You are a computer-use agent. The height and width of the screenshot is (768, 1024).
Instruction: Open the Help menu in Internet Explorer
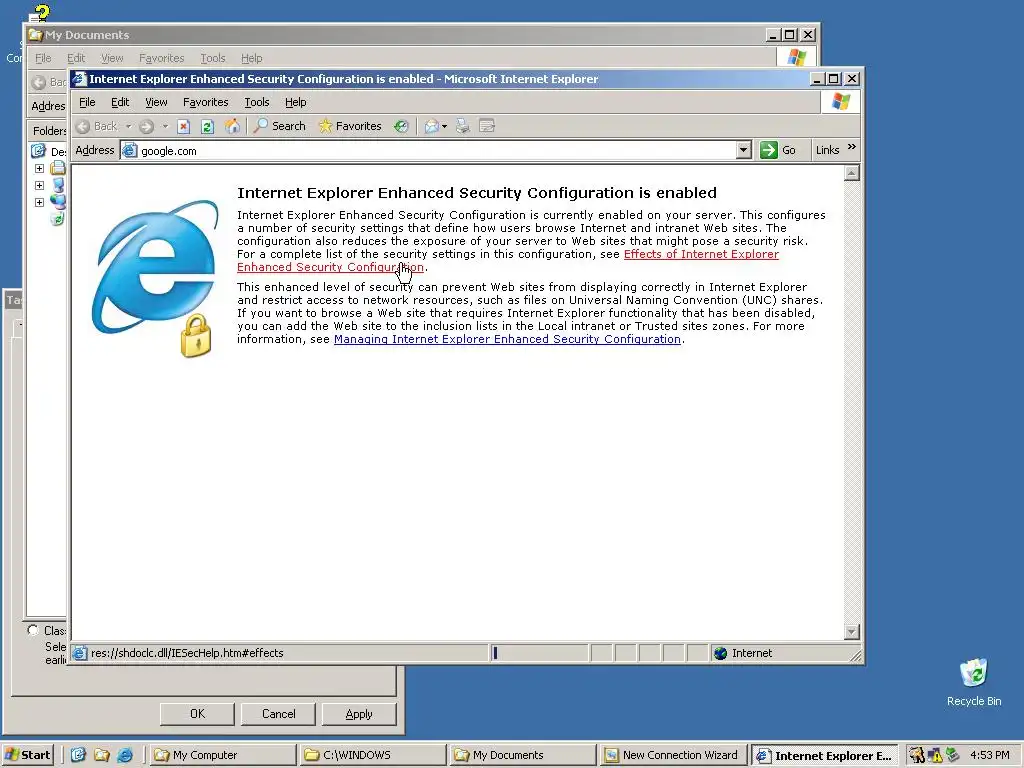(x=295, y=102)
